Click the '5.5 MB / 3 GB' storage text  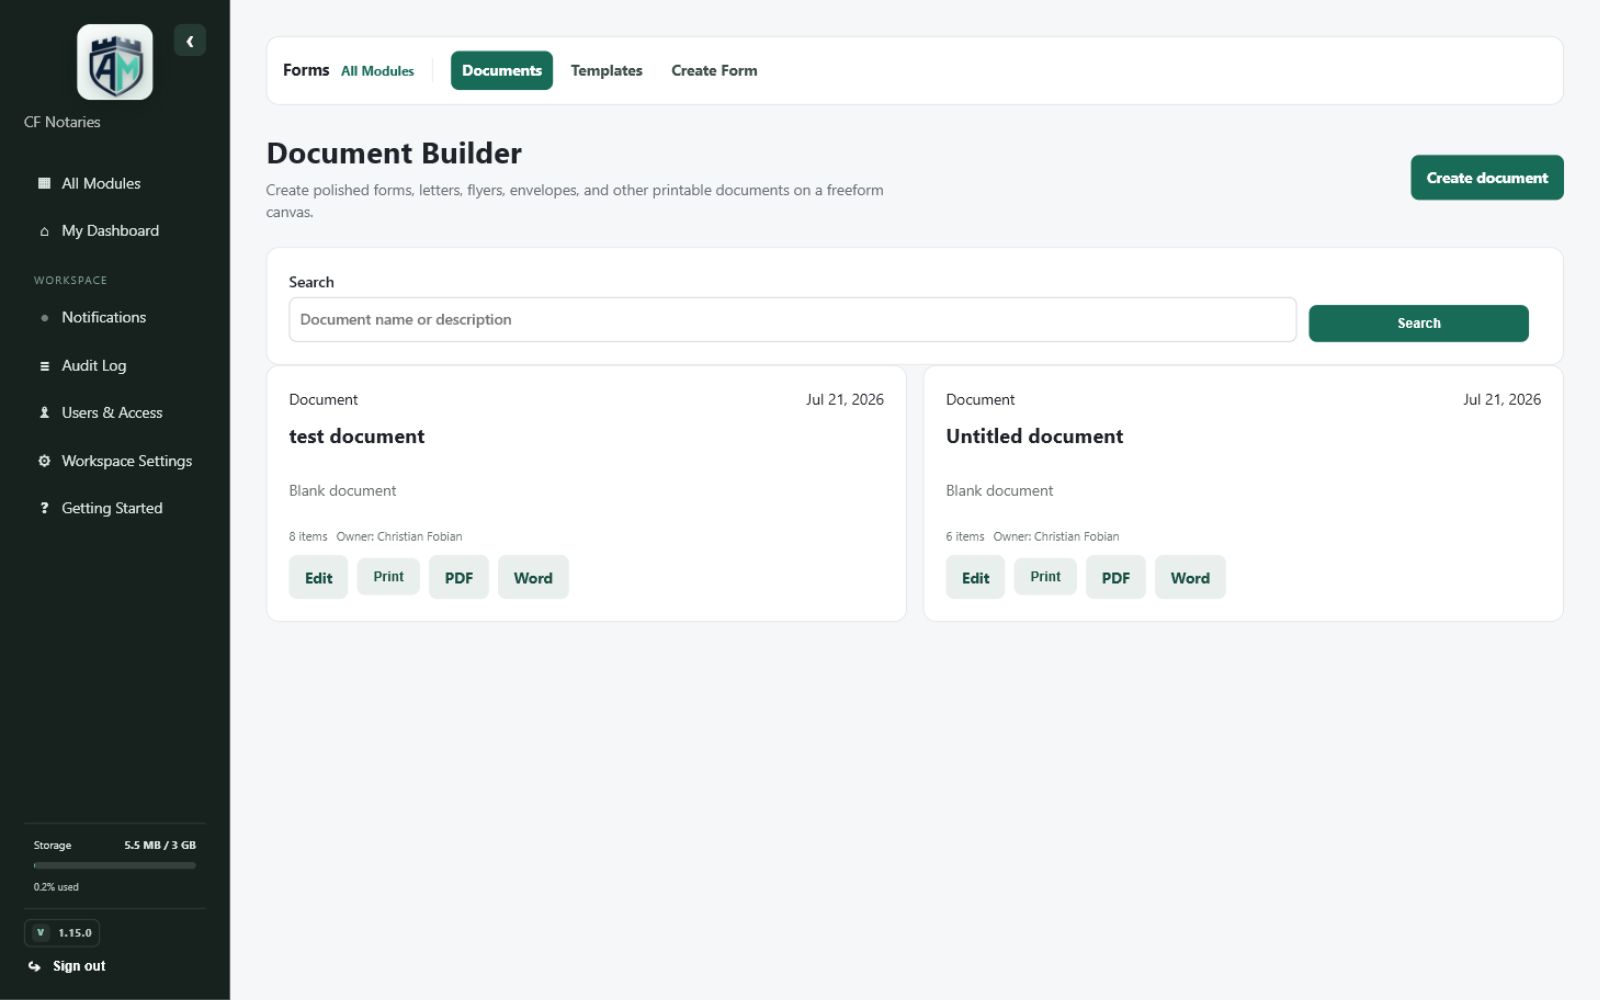[160, 845]
